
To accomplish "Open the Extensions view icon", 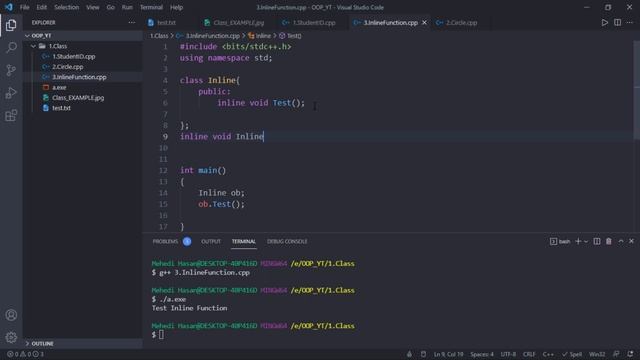I will pyautogui.click(x=11, y=116).
